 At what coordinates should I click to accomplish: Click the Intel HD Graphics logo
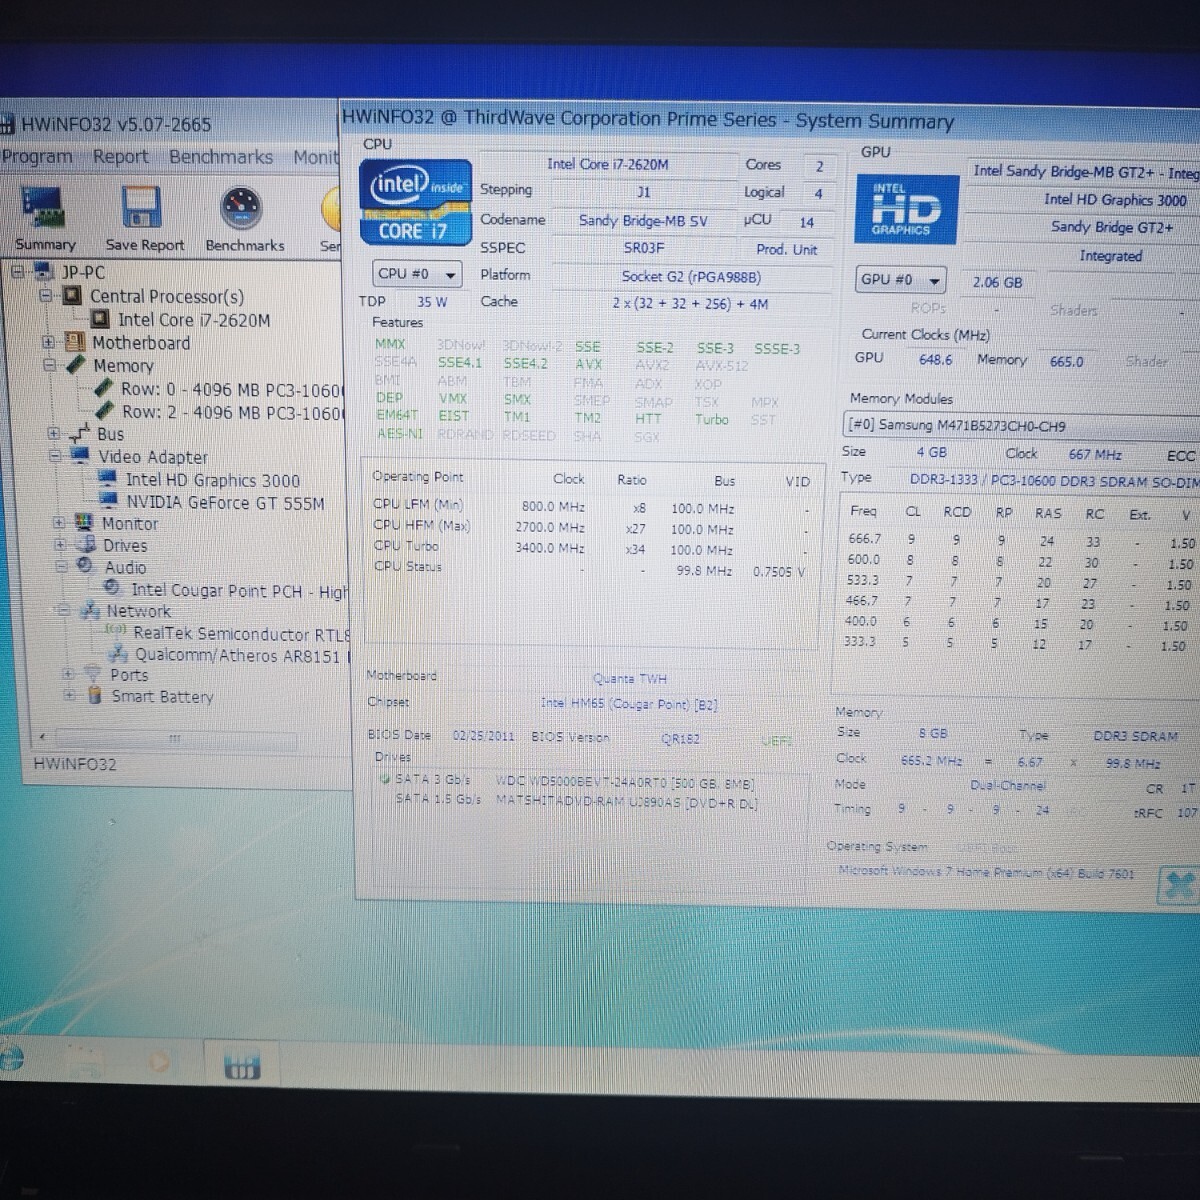(x=906, y=209)
